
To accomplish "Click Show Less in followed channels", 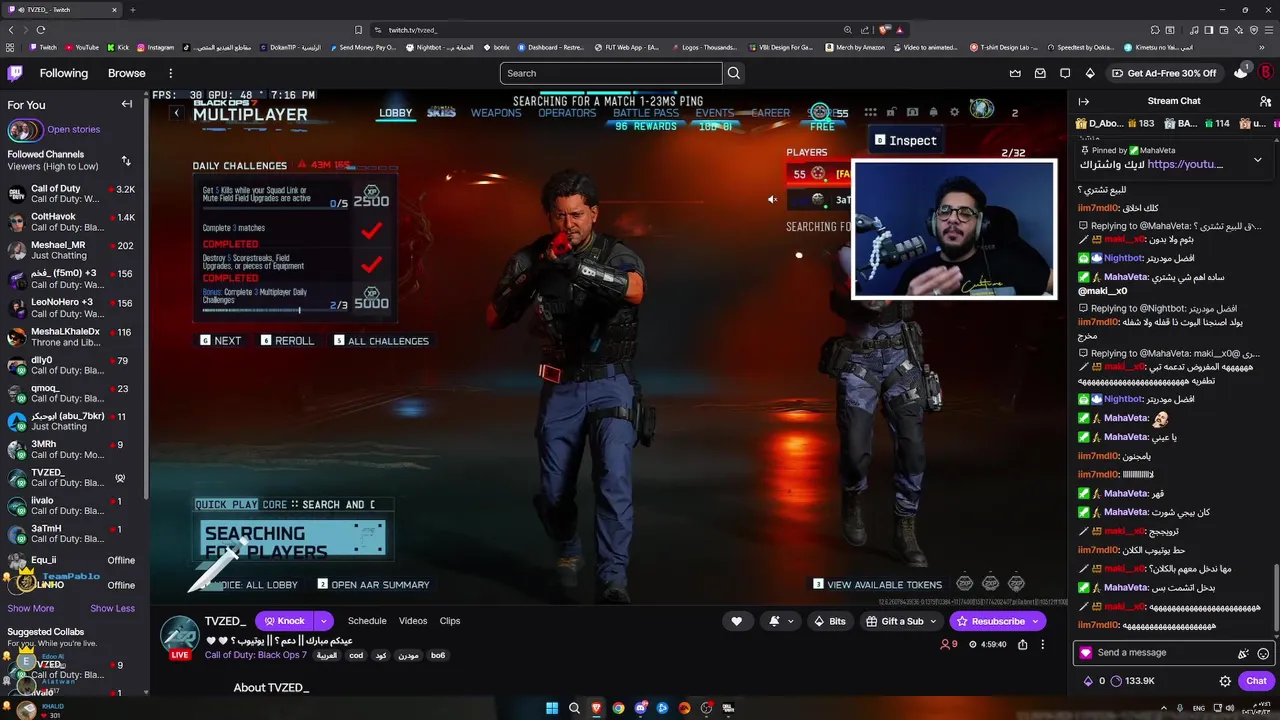I will click(112, 608).
